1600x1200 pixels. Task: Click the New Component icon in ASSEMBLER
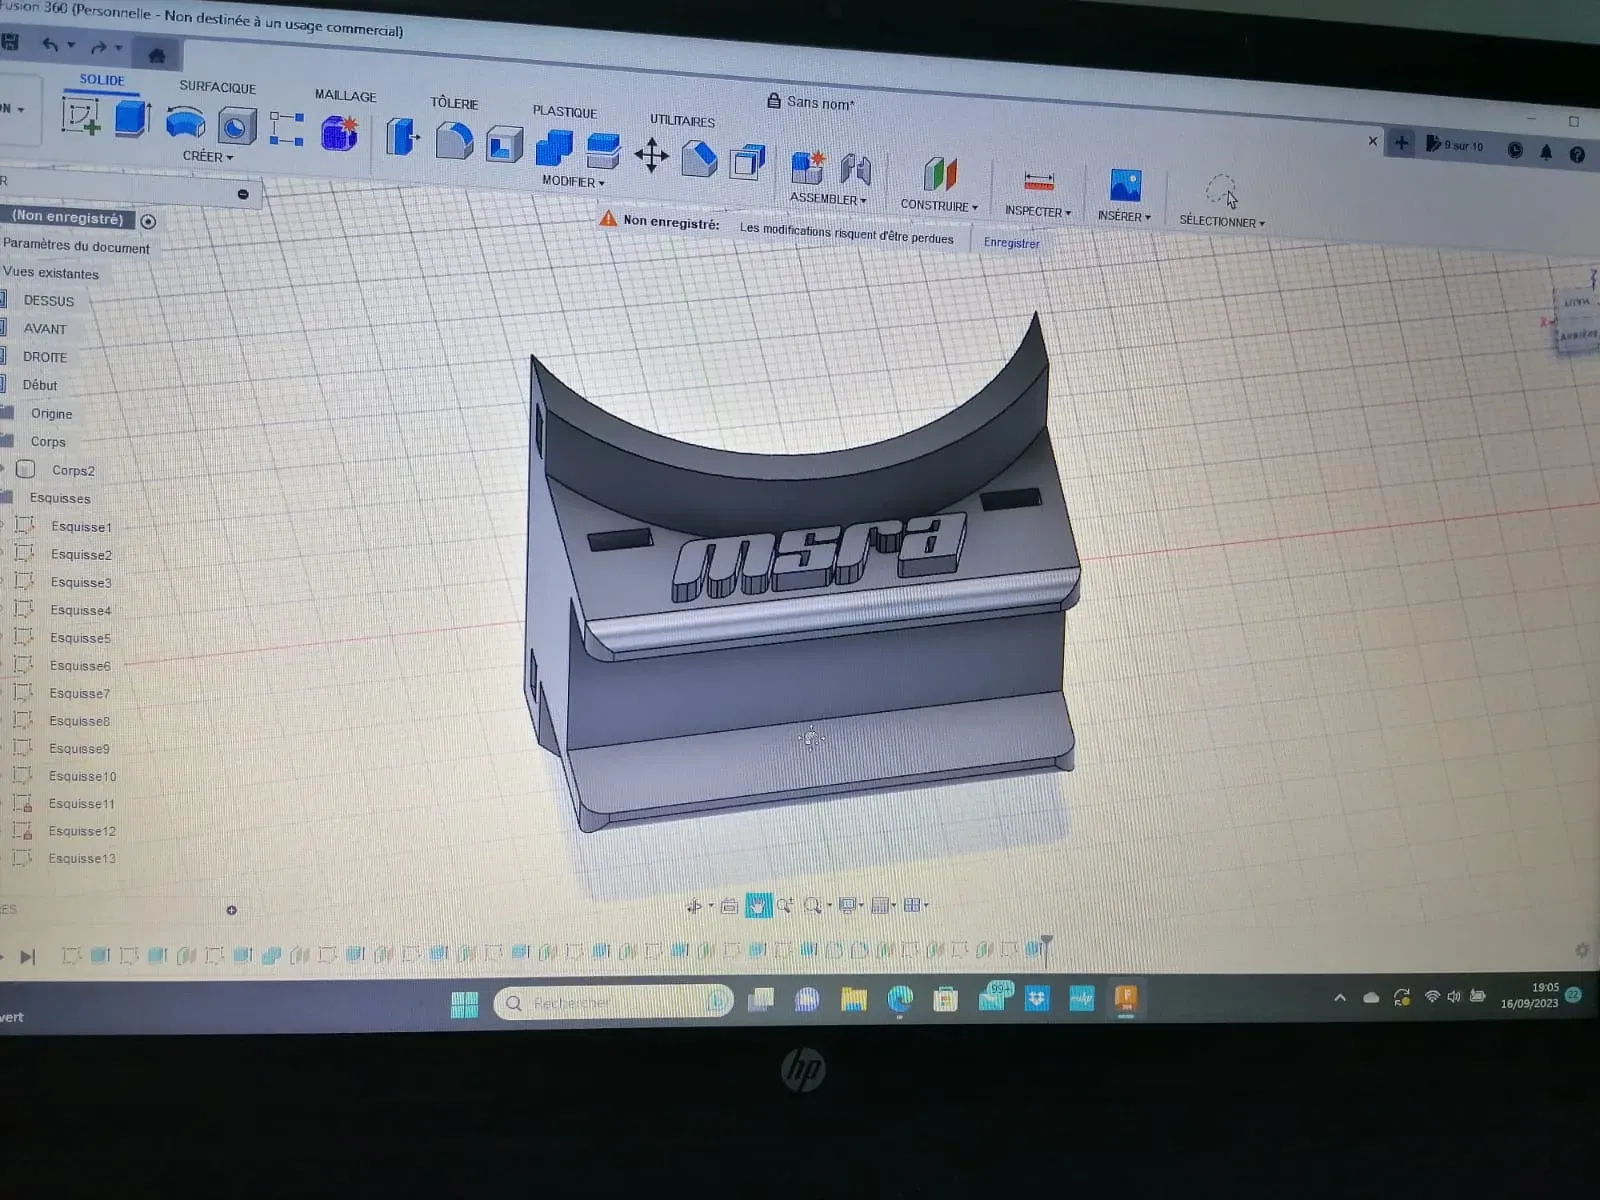point(808,167)
